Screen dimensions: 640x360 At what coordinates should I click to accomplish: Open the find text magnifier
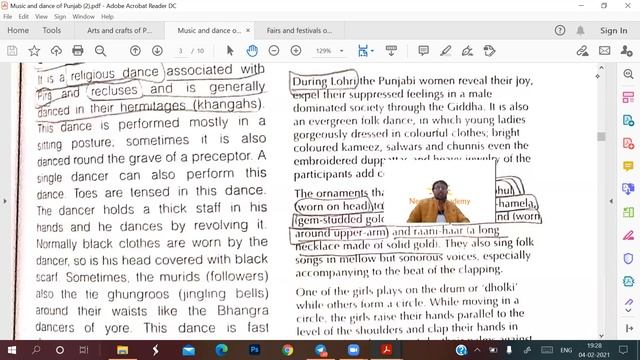100,51
